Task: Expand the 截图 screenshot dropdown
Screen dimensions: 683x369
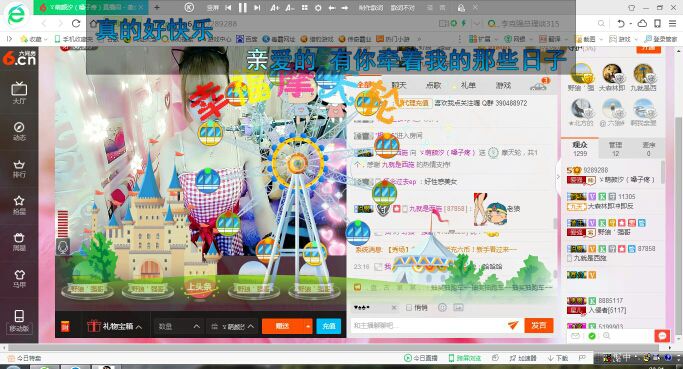Action: click(x=602, y=39)
